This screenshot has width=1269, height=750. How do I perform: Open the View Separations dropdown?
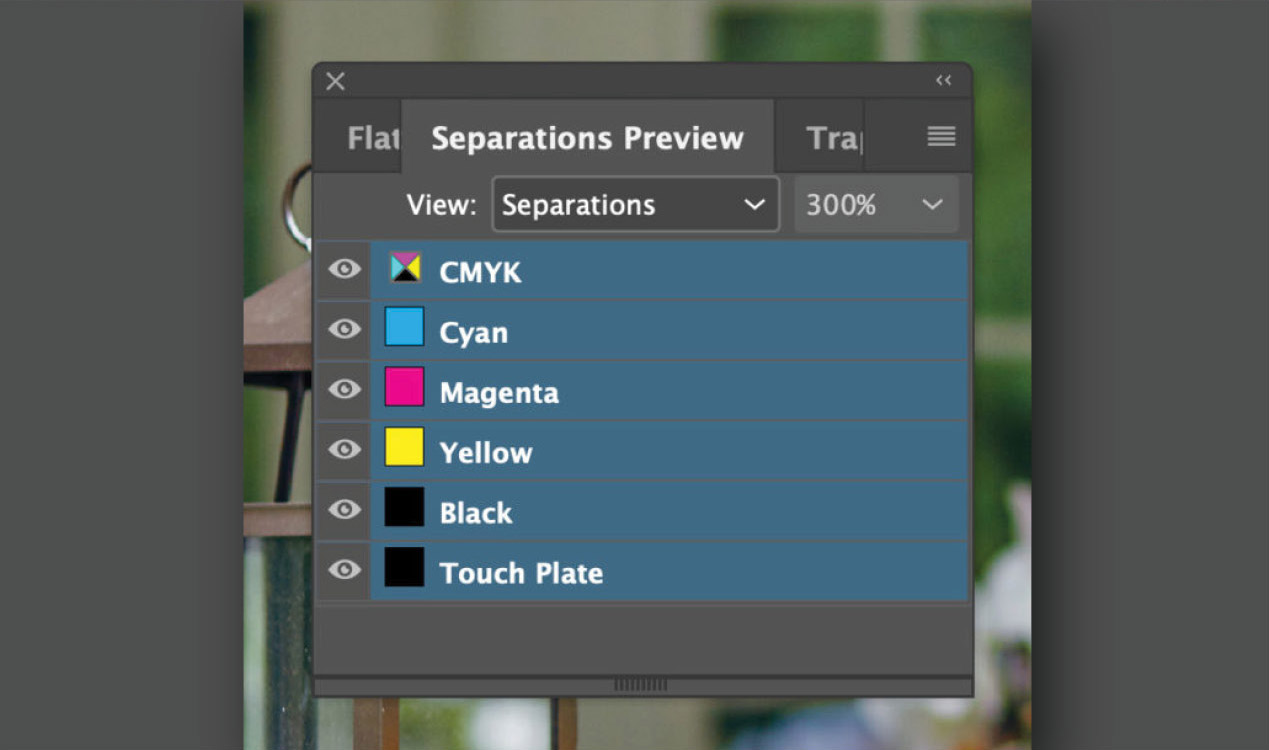(635, 205)
